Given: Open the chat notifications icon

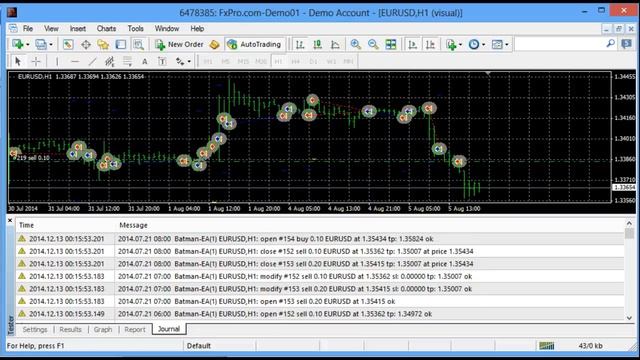Looking at the screenshot, I should tap(627, 44).
